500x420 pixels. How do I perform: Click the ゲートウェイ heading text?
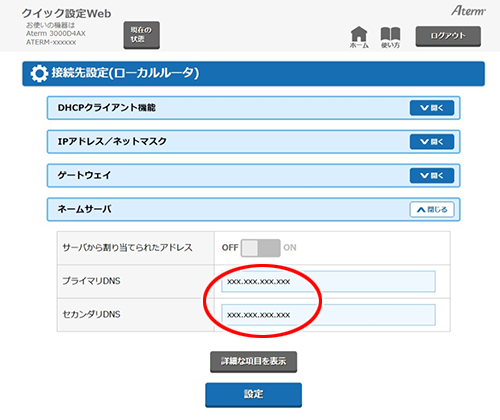84,175
